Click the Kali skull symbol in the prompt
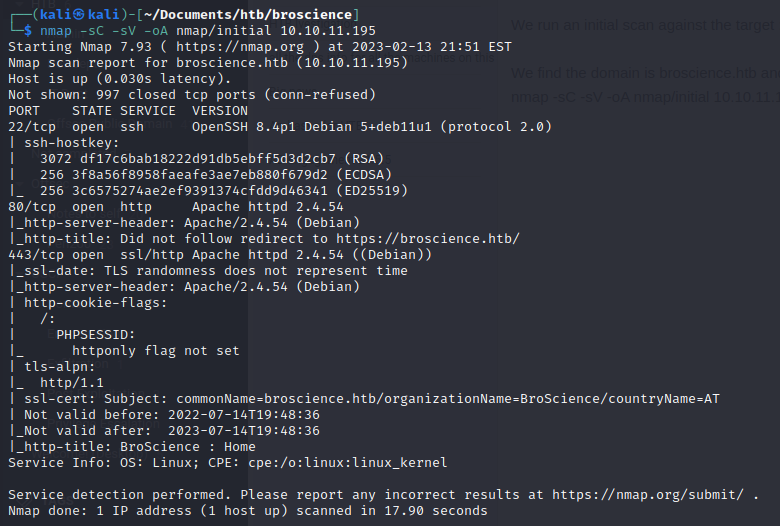 tap(79, 14)
